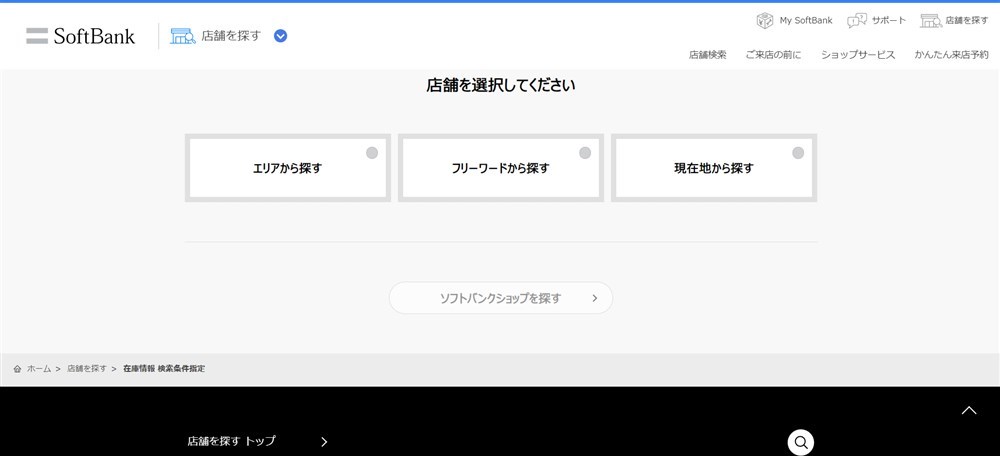Open the top-right 店舗を探す link
The height and width of the screenshot is (456, 1000).
coord(967,20)
